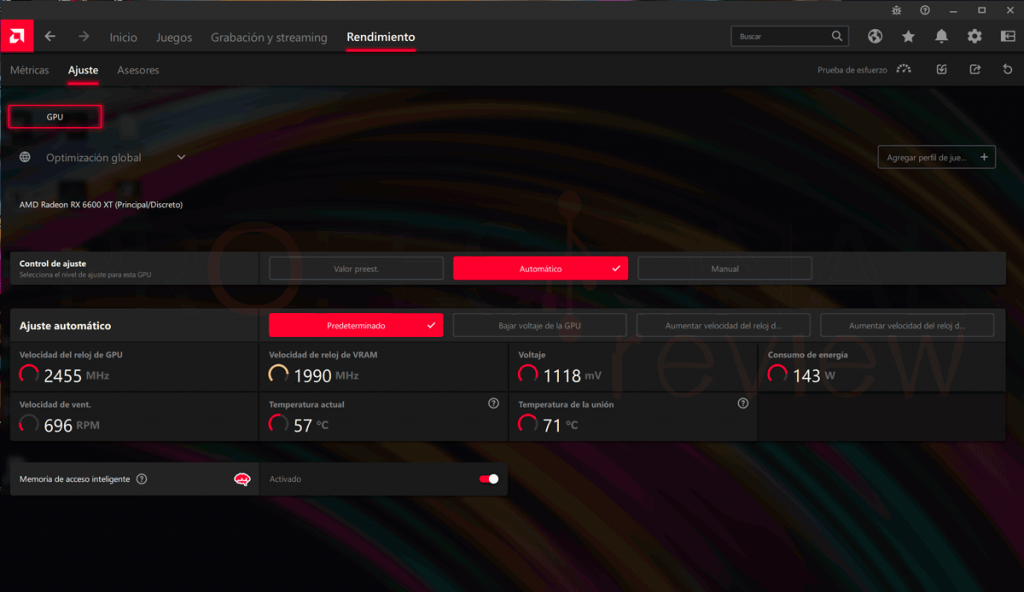
Task: Click Agregar perfil de juego button
Action: click(x=936, y=157)
